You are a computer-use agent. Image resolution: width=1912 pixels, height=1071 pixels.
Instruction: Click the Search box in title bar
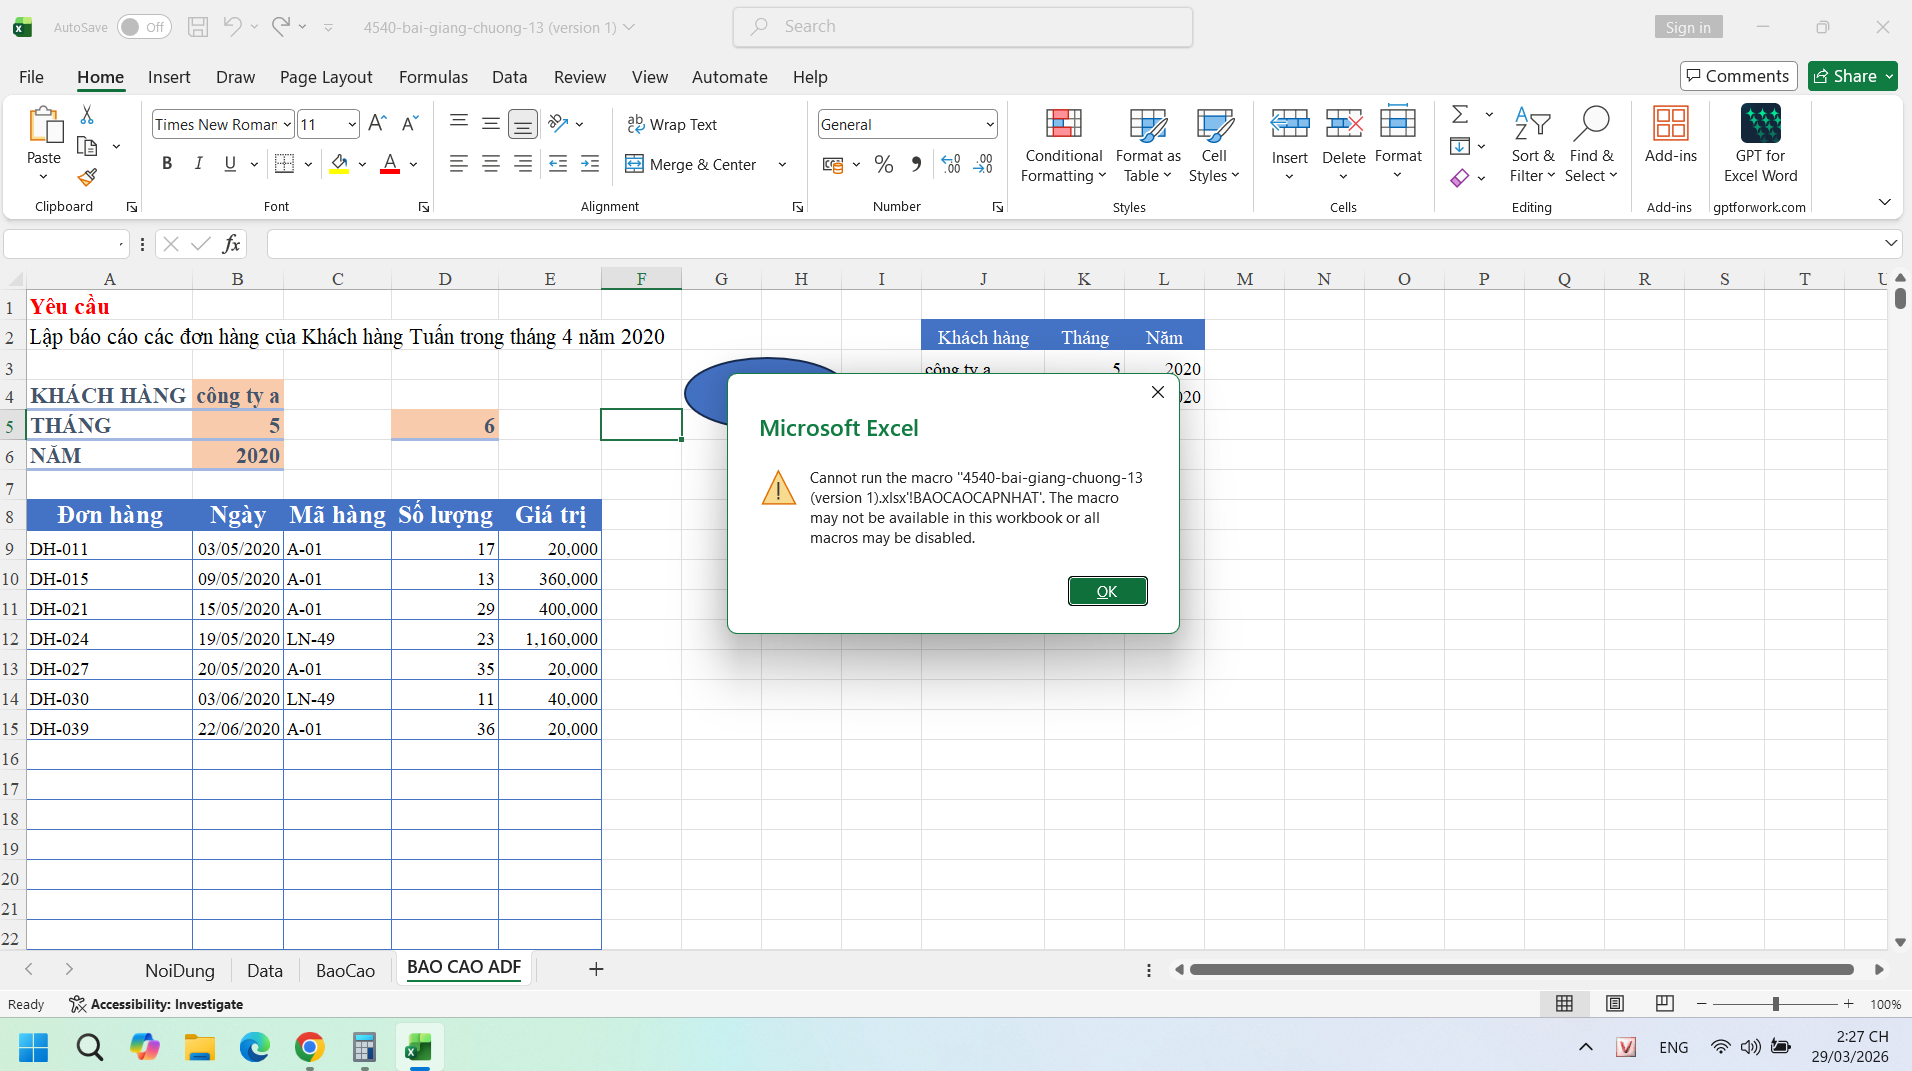(x=962, y=27)
